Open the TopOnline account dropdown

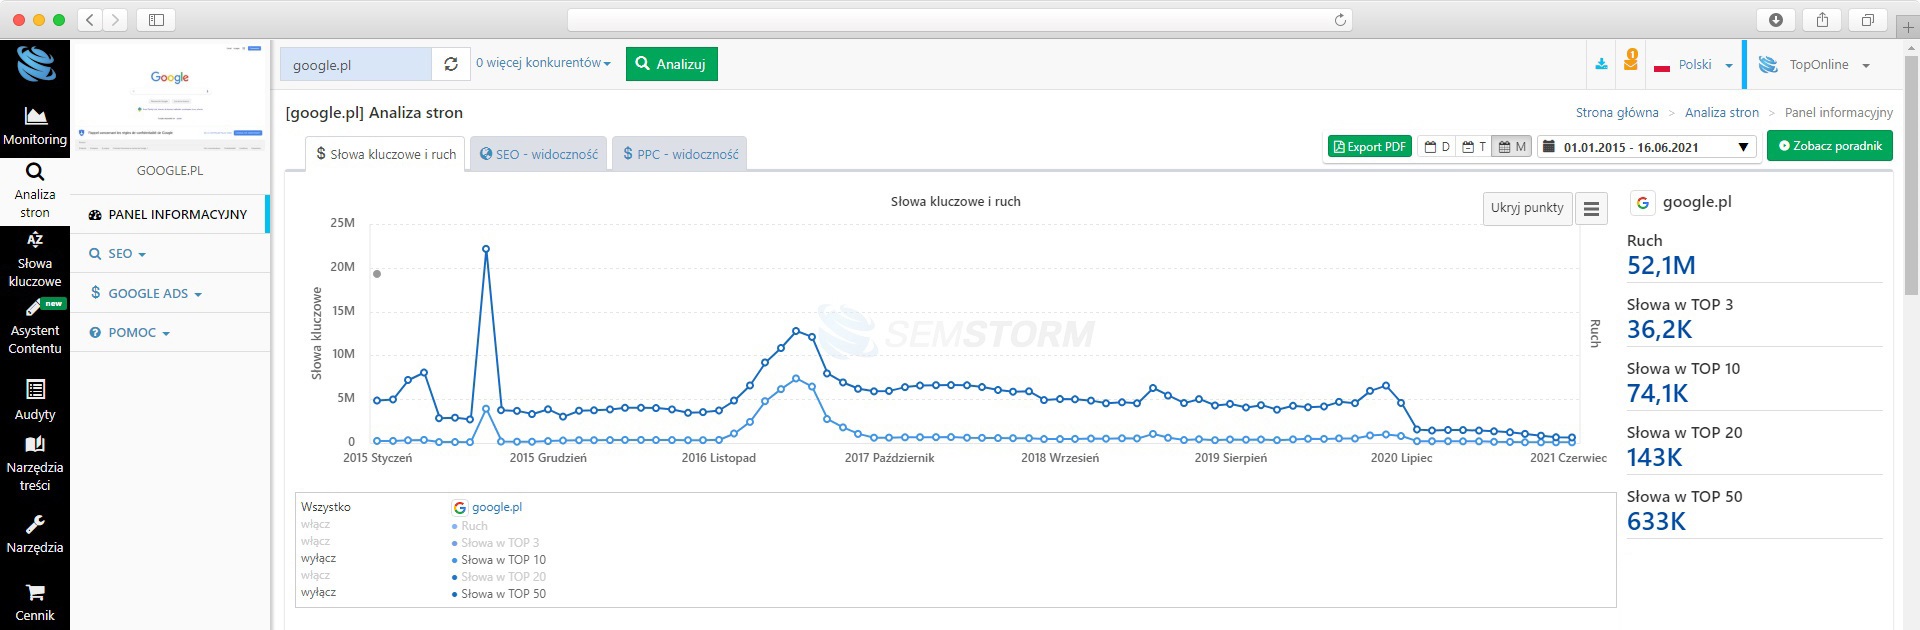click(1814, 65)
